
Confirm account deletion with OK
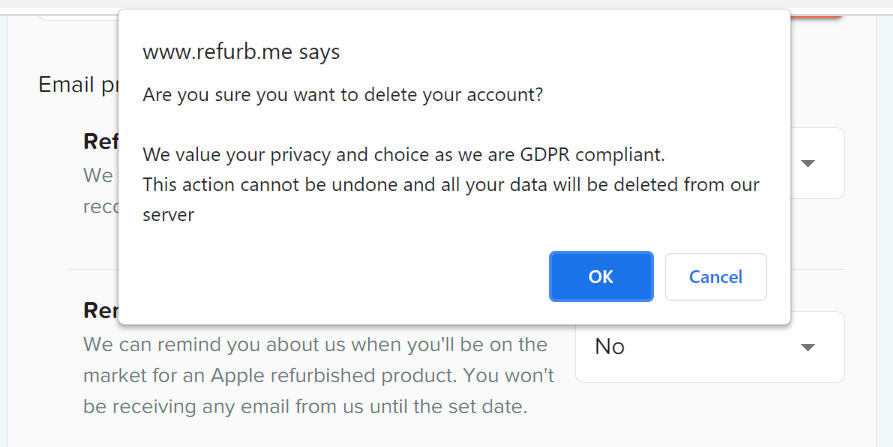click(600, 277)
